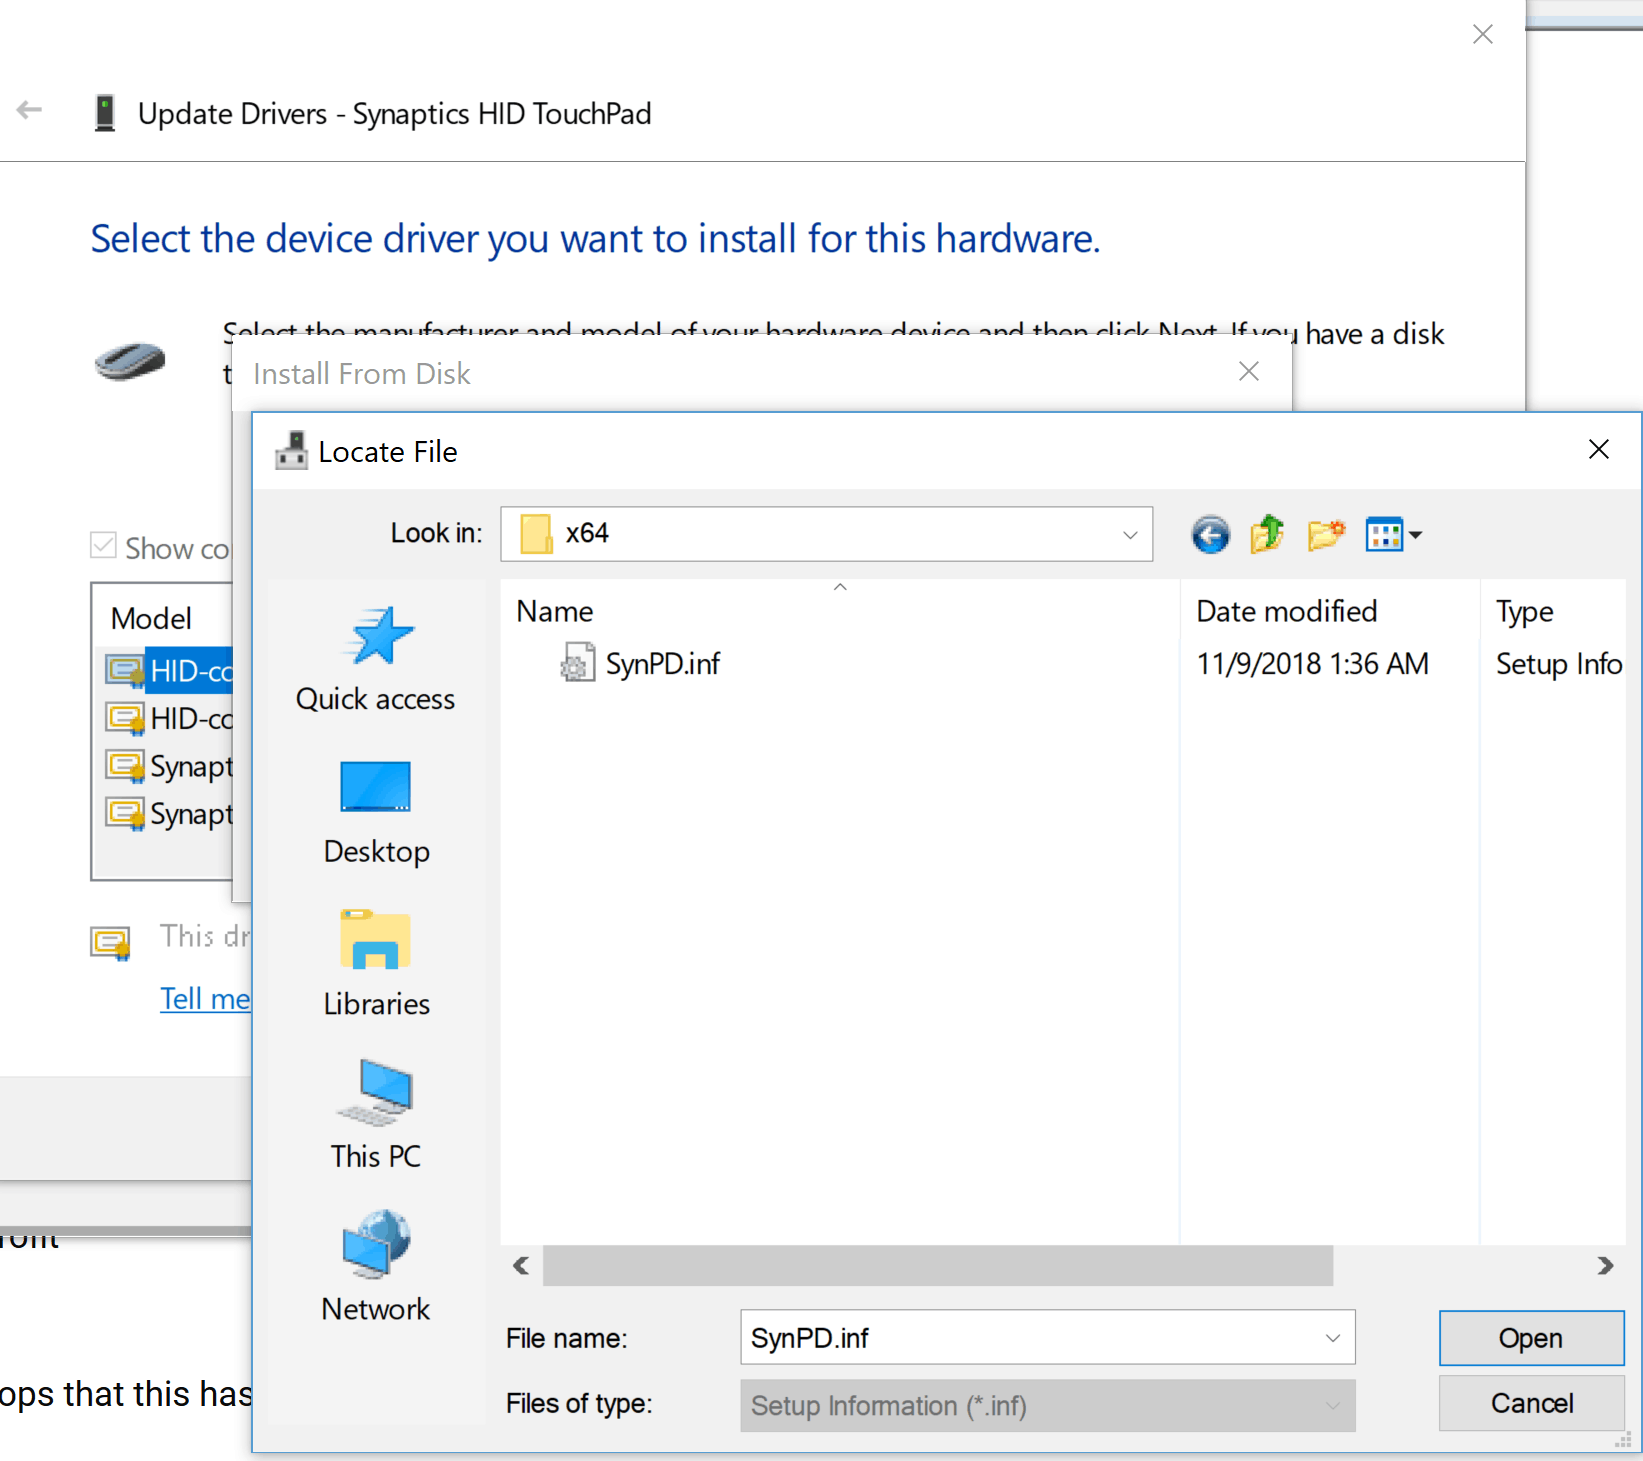Image resolution: width=1643 pixels, height=1461 pixels.
Task: Select the SynPD.inf file icon
Action: point(577,663)
